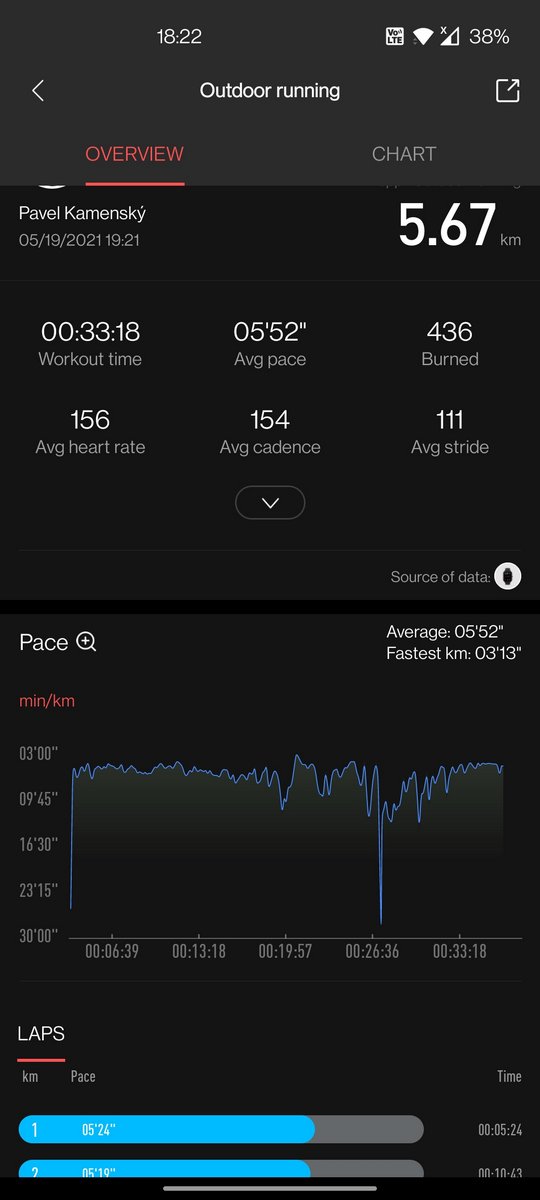Screen dimensions: 540x1200
Task: Tap the watch source-of-data icon
Action: click(x=508, y=576)
